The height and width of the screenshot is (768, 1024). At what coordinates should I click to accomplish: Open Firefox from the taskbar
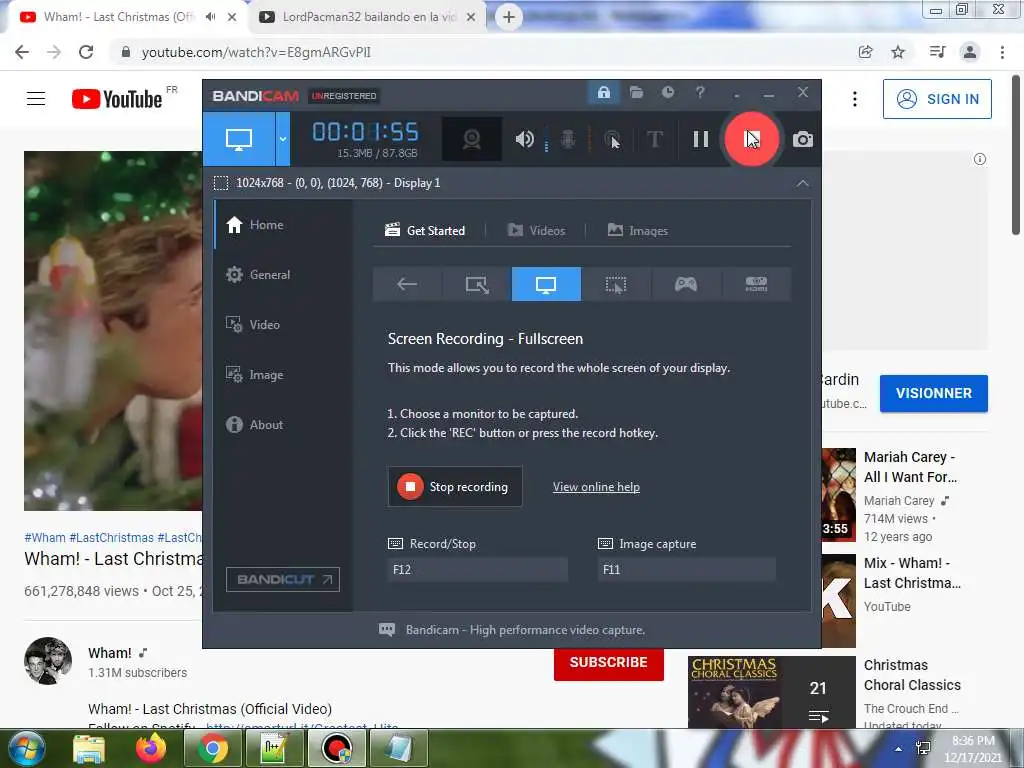click(x=151, y=748)
